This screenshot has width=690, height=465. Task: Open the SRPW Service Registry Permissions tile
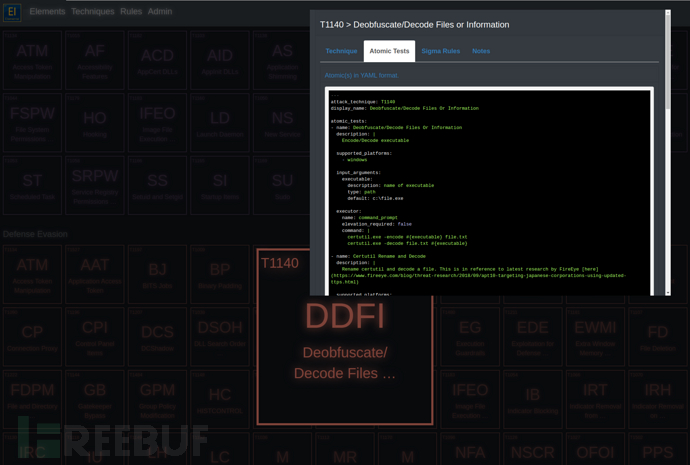[x=95, y=185]
